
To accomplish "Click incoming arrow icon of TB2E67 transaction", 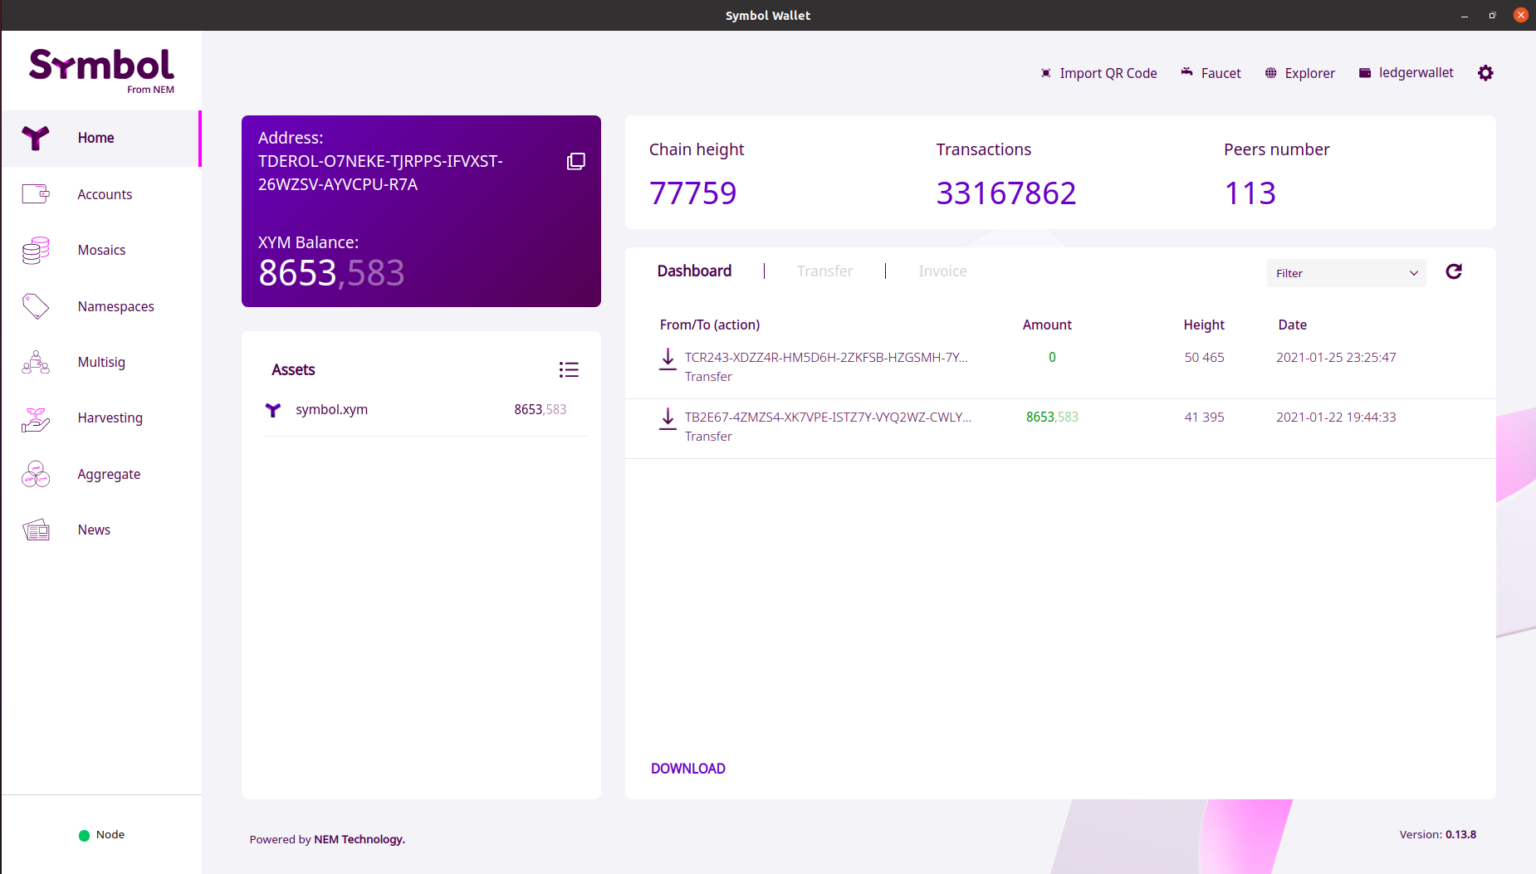I will (668, 420).
